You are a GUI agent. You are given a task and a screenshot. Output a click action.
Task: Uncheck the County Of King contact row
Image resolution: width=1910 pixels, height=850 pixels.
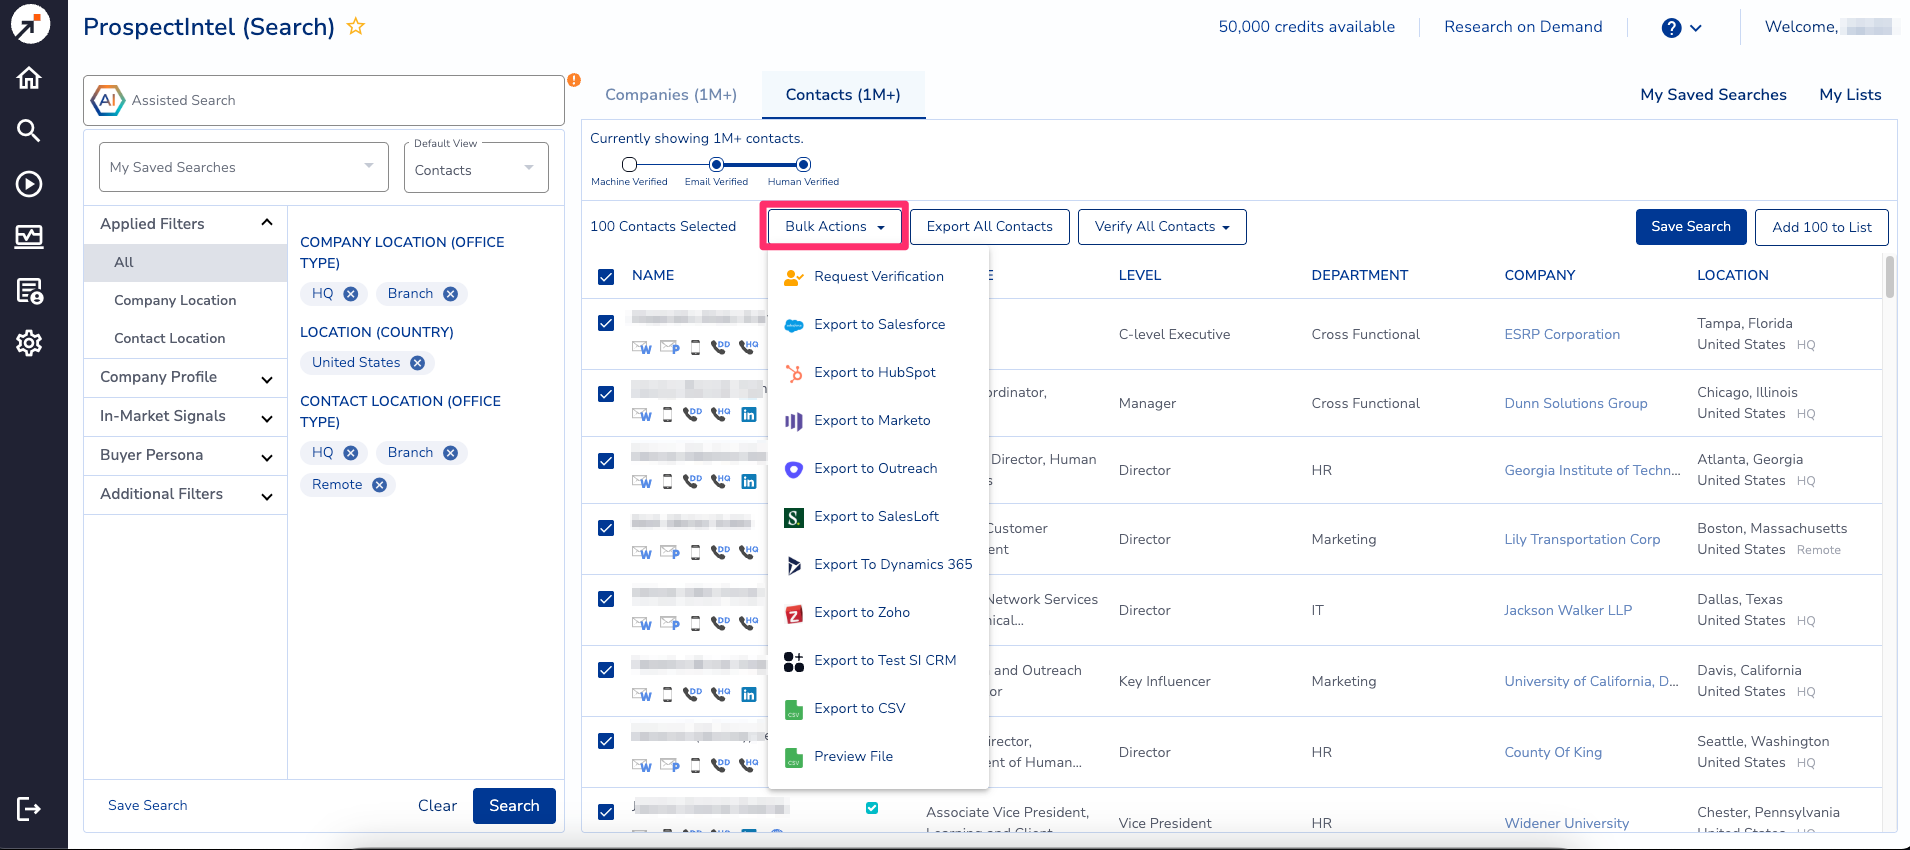[x=606, y=741]
